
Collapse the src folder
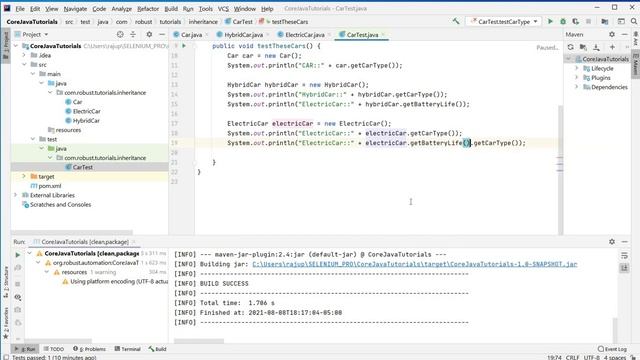24,64
